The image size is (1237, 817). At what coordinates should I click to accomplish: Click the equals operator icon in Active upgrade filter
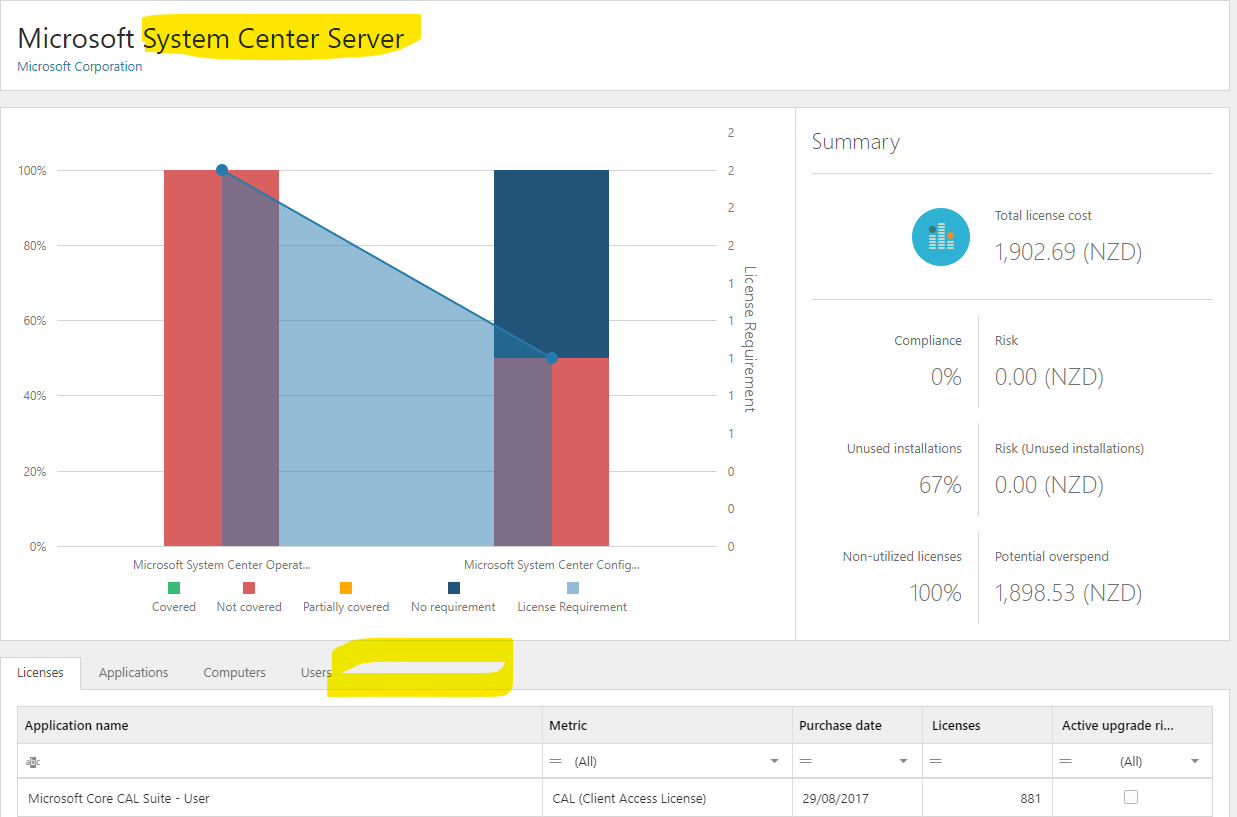(1066, 761)
